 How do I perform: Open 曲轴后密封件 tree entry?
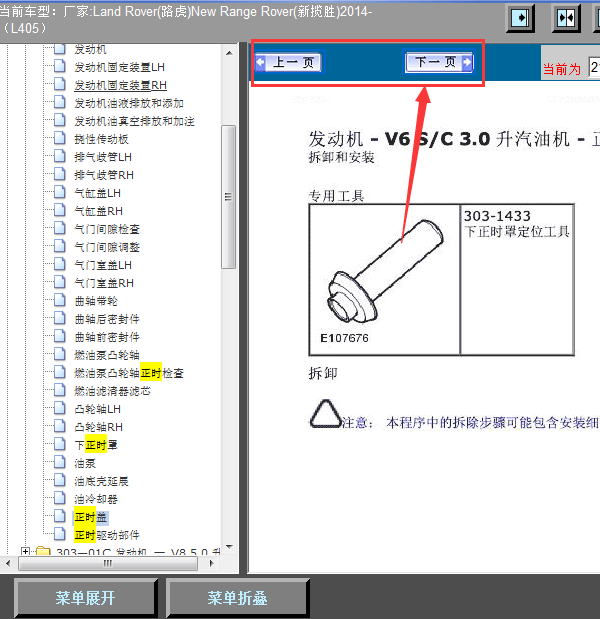tap(107, 319)
